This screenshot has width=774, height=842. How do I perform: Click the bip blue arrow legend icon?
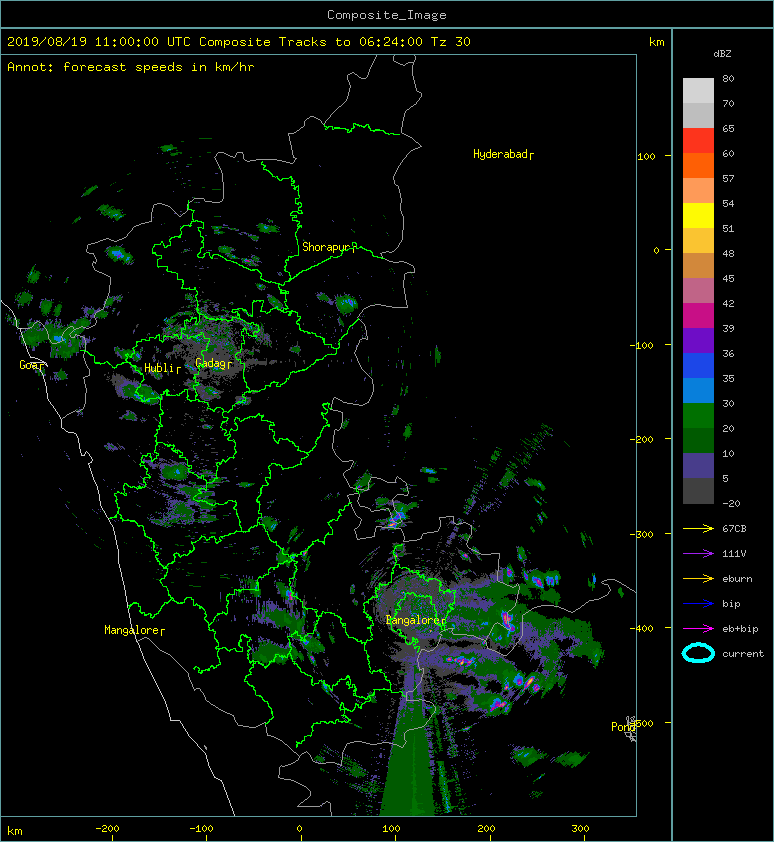698,604
